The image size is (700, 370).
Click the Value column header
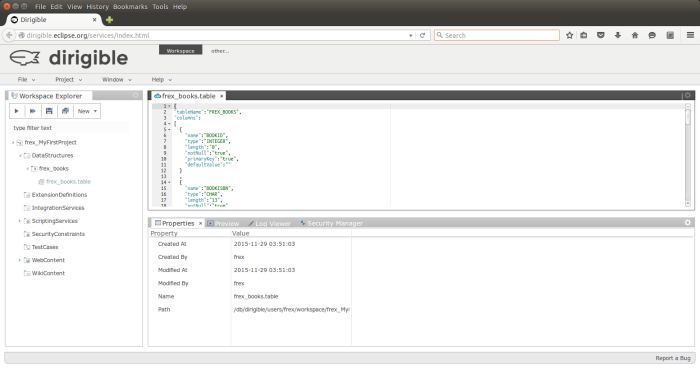241,233
